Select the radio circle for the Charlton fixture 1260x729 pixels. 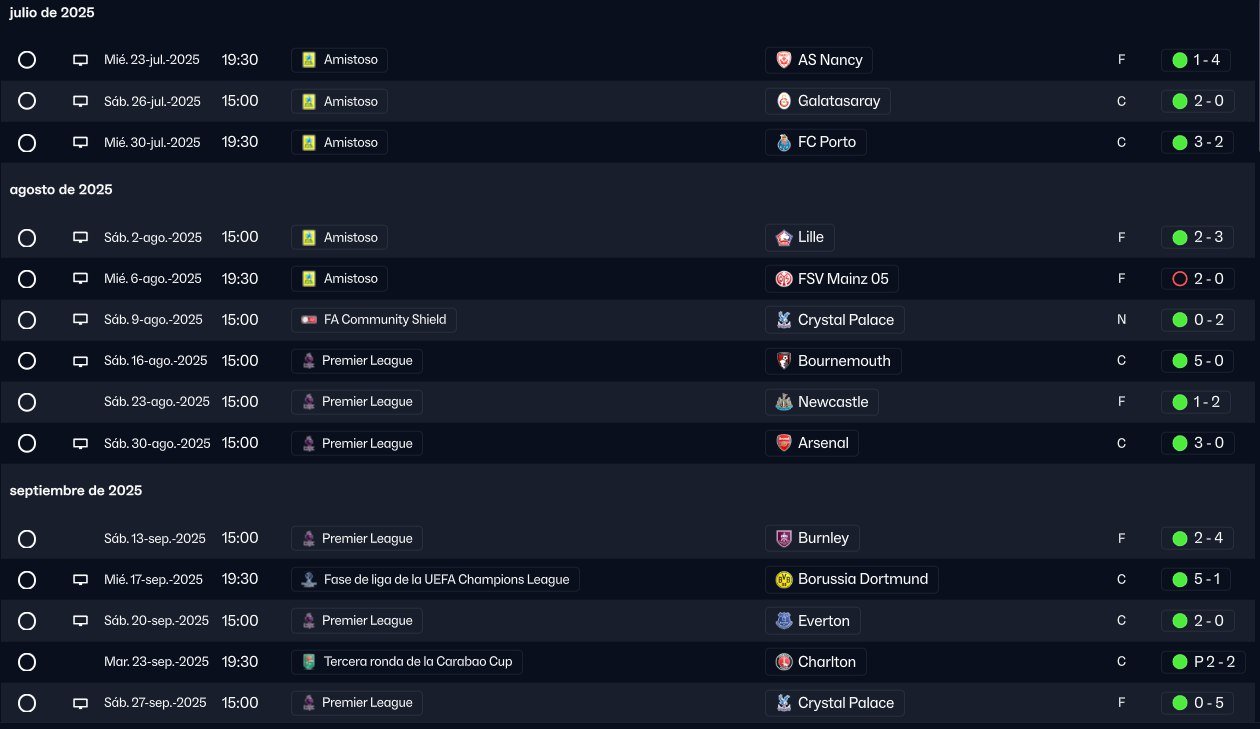(27, 662)
